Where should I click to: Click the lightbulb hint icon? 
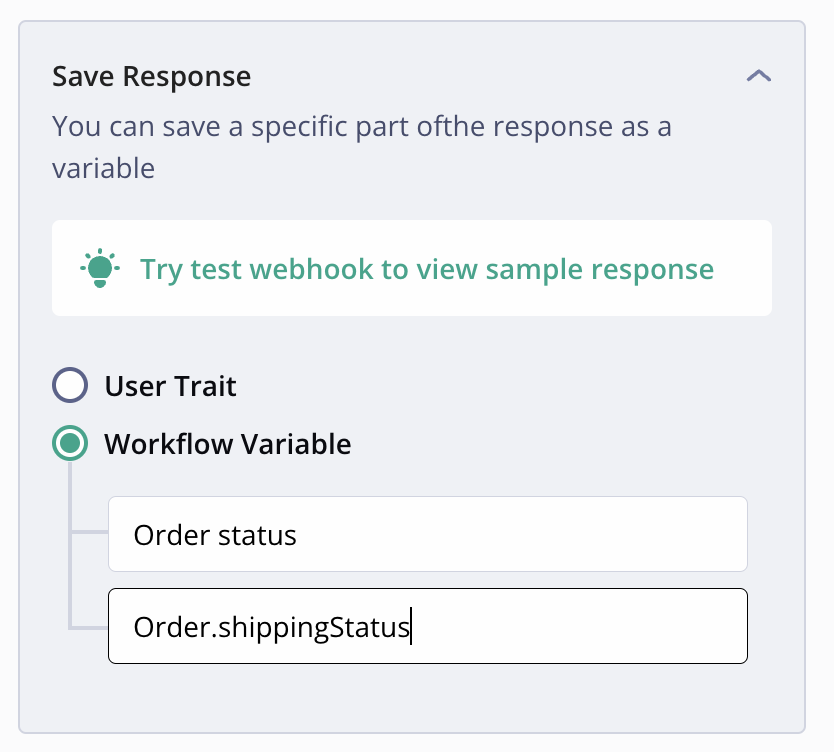(100, 268)
